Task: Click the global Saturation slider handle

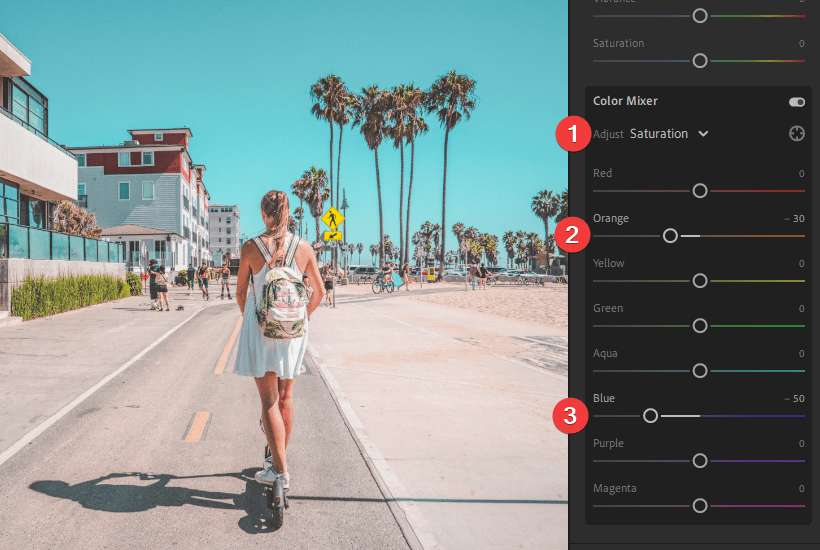Action: 700,61
